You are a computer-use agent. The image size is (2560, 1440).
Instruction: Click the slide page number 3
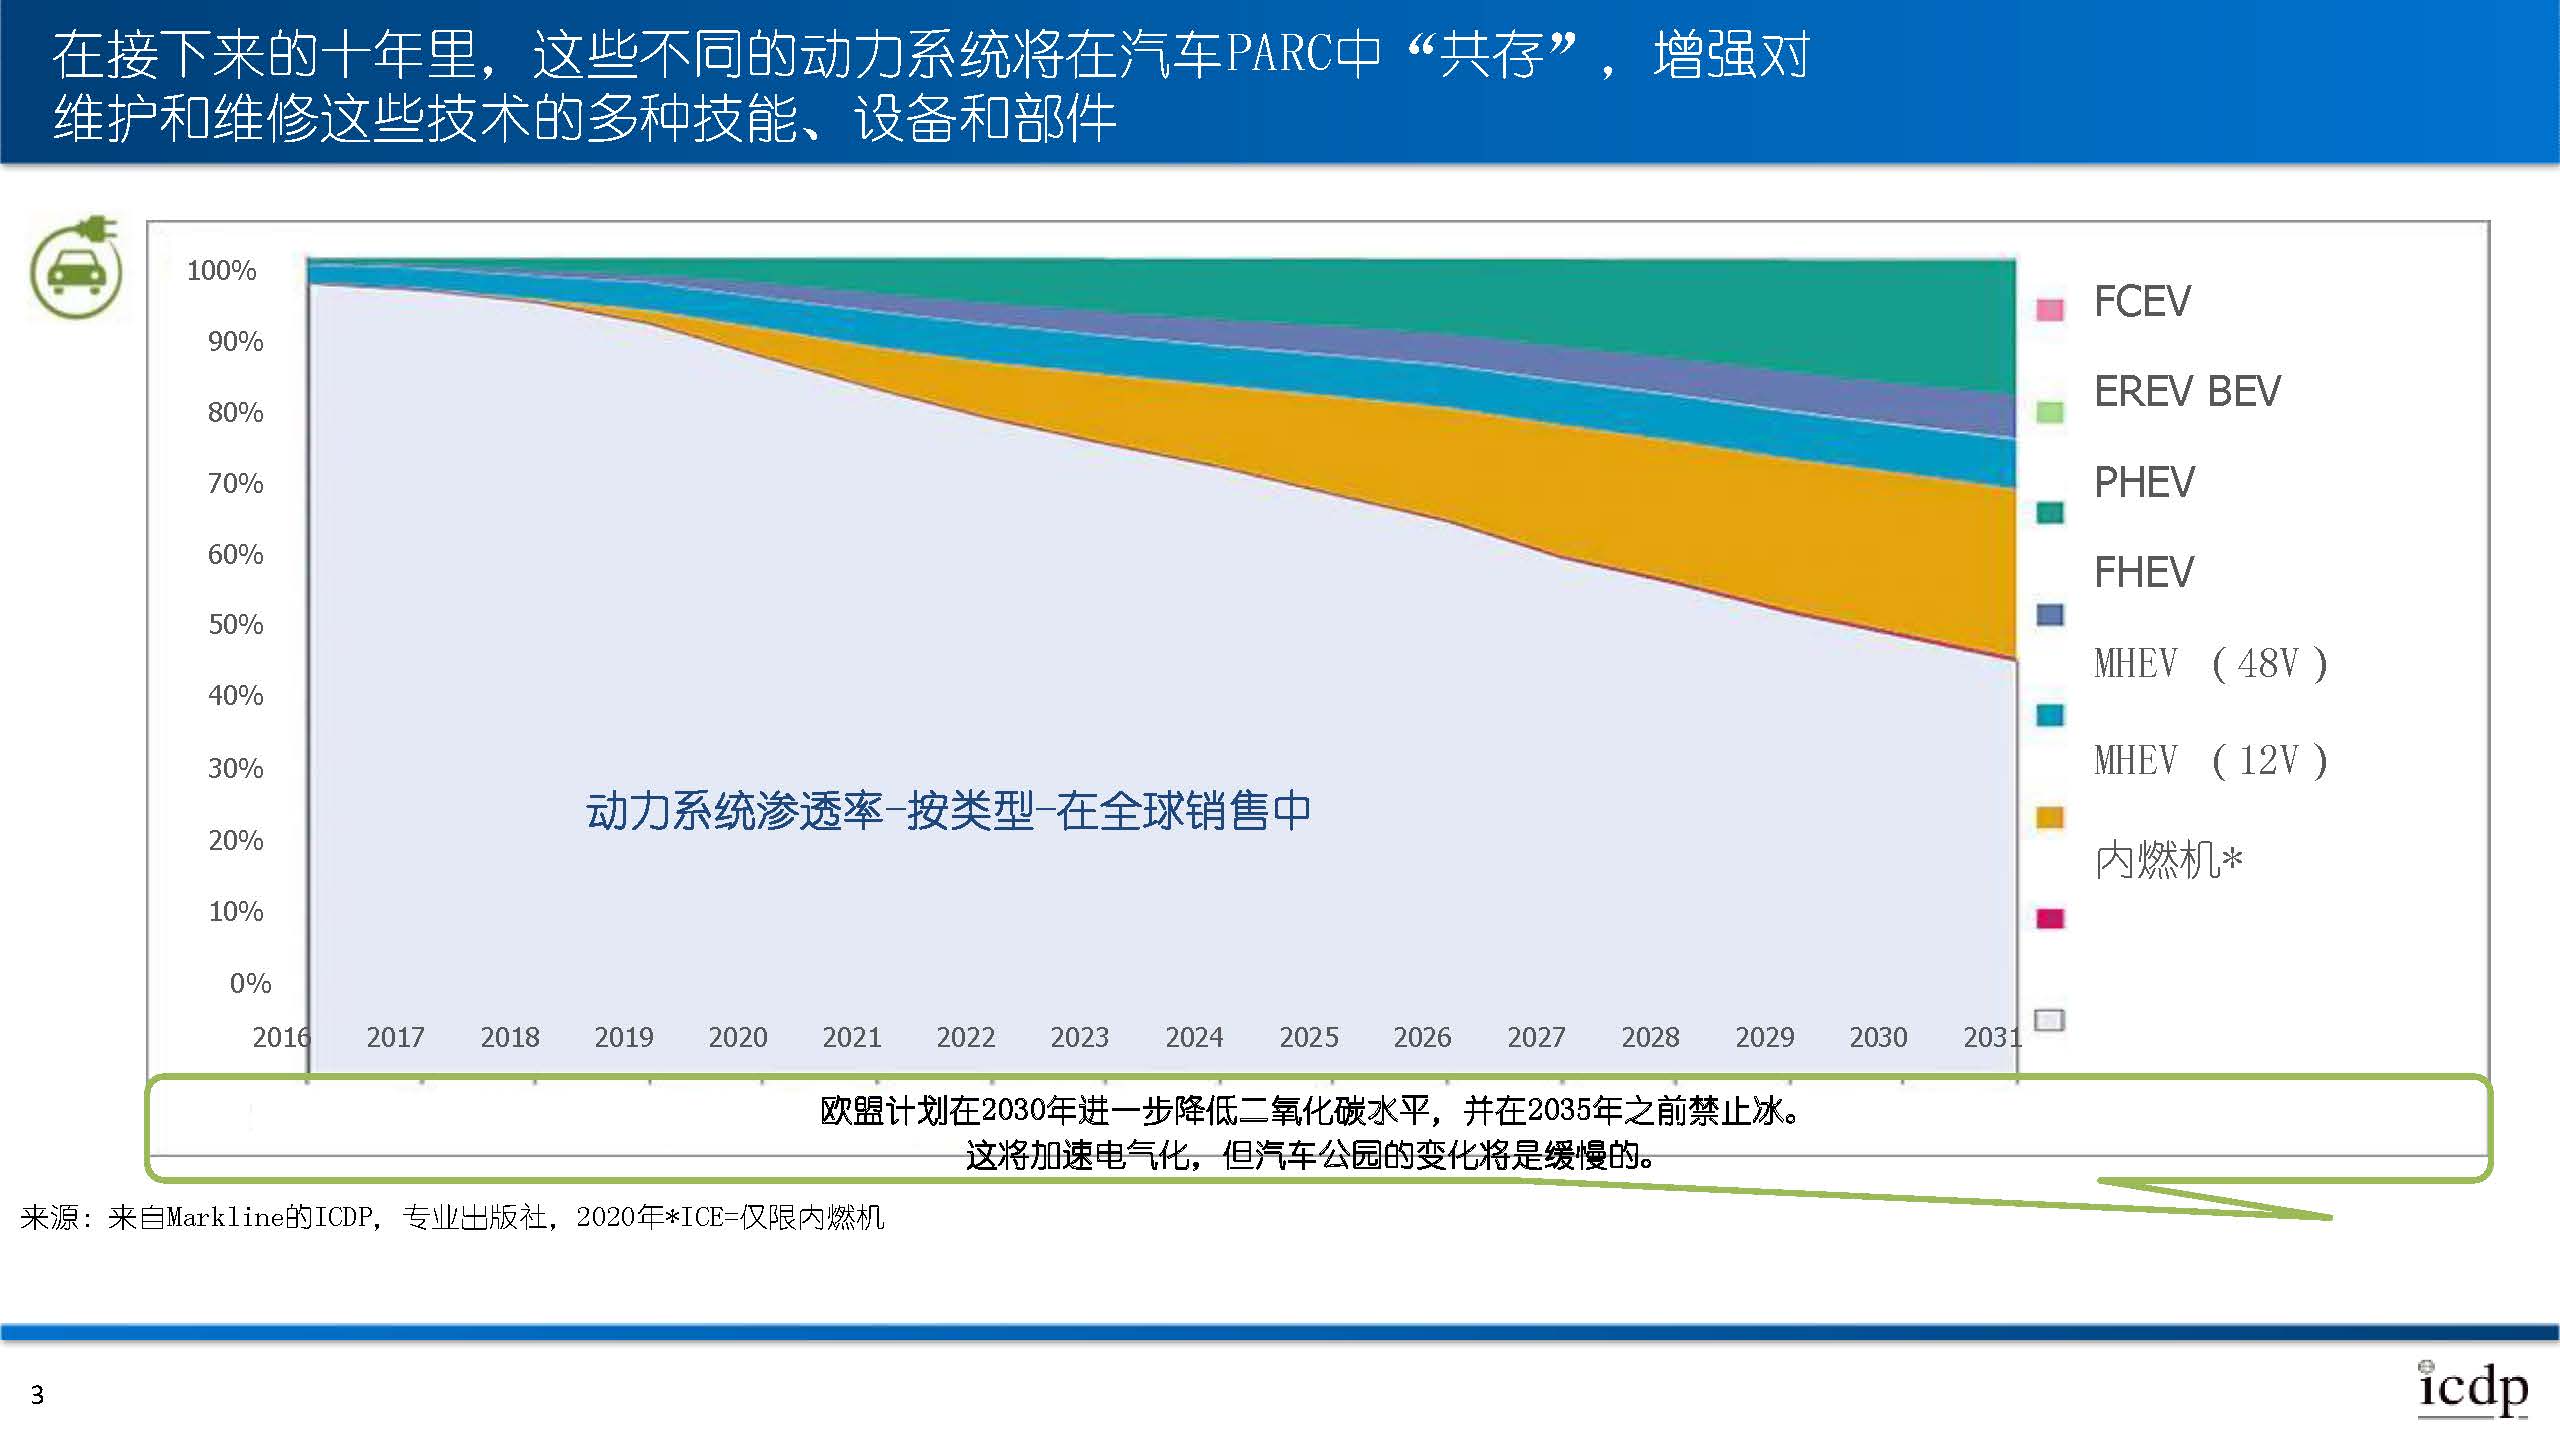[x=38, y=1395]
